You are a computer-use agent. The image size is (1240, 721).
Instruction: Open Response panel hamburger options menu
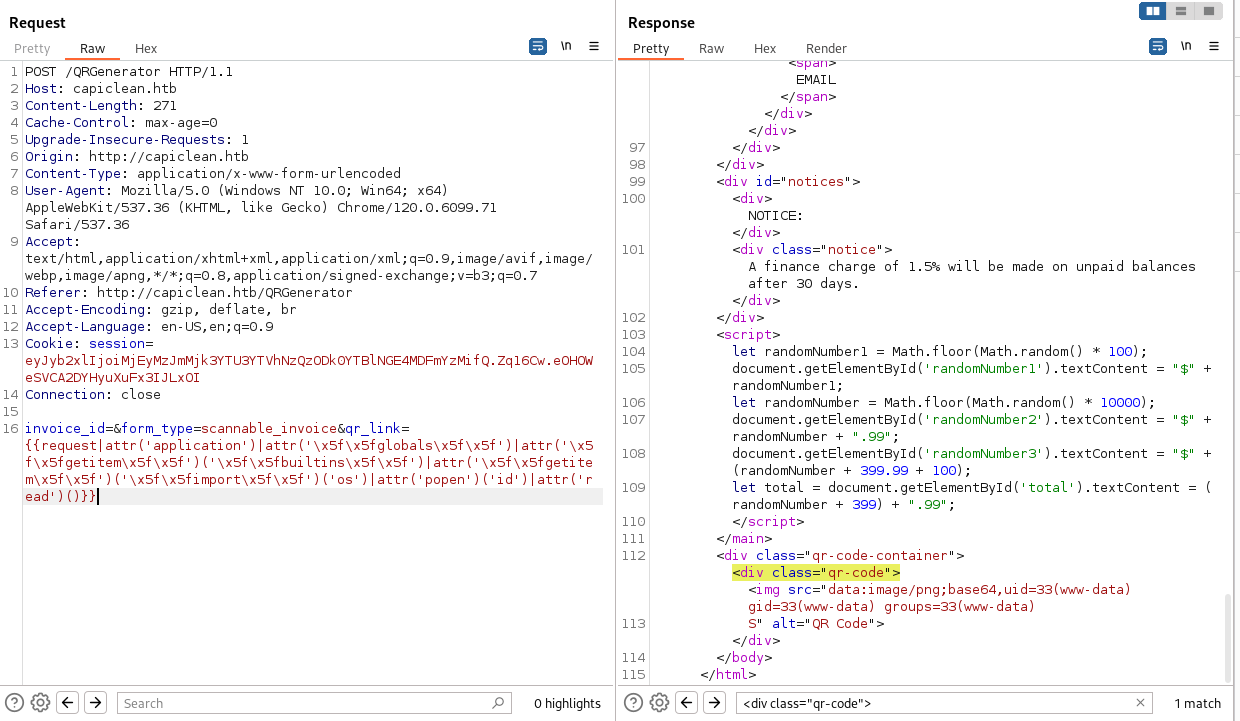tap(1214, 46)
